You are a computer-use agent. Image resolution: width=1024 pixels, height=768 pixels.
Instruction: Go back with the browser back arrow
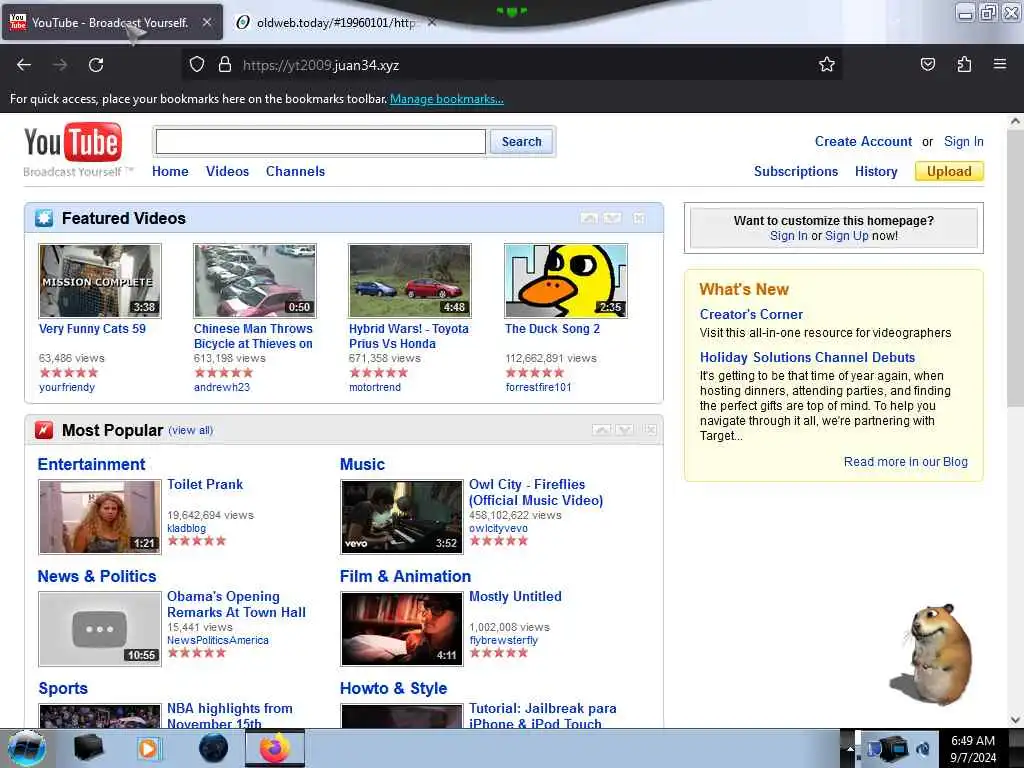click(24, 65)
